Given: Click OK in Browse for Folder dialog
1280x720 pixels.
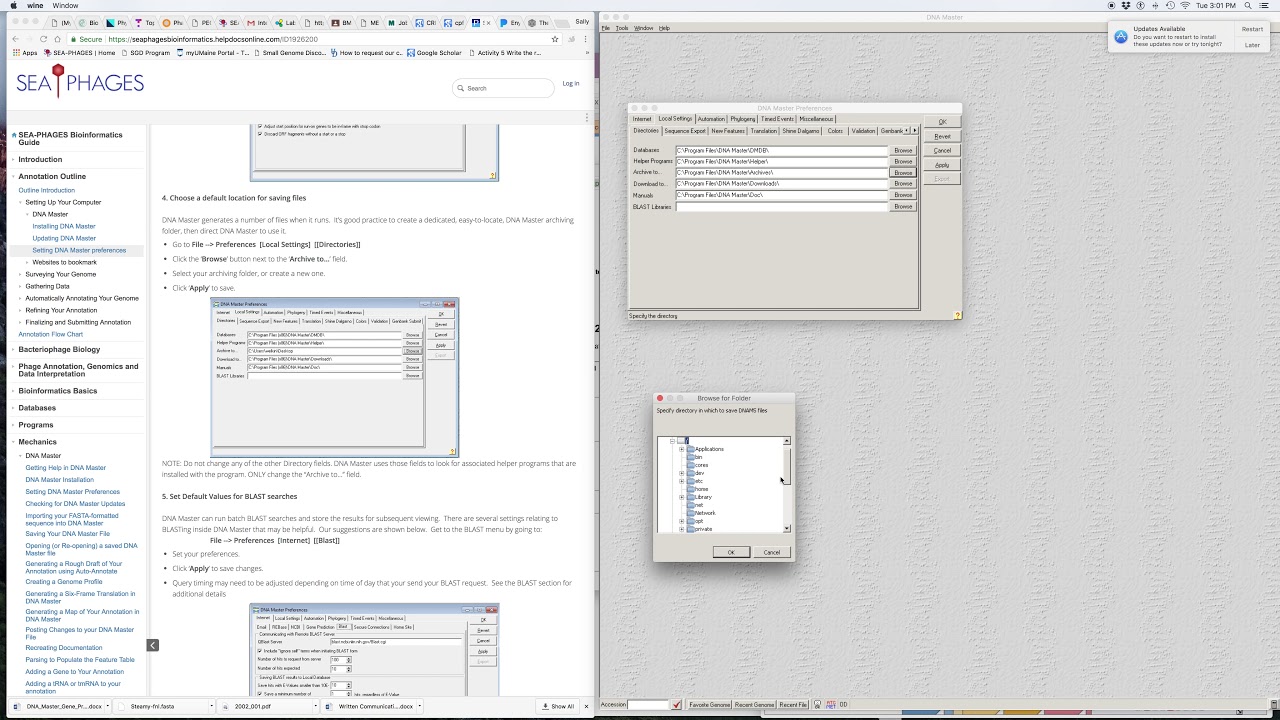Looking at the screenshot, I should click(x=731, y=552).
